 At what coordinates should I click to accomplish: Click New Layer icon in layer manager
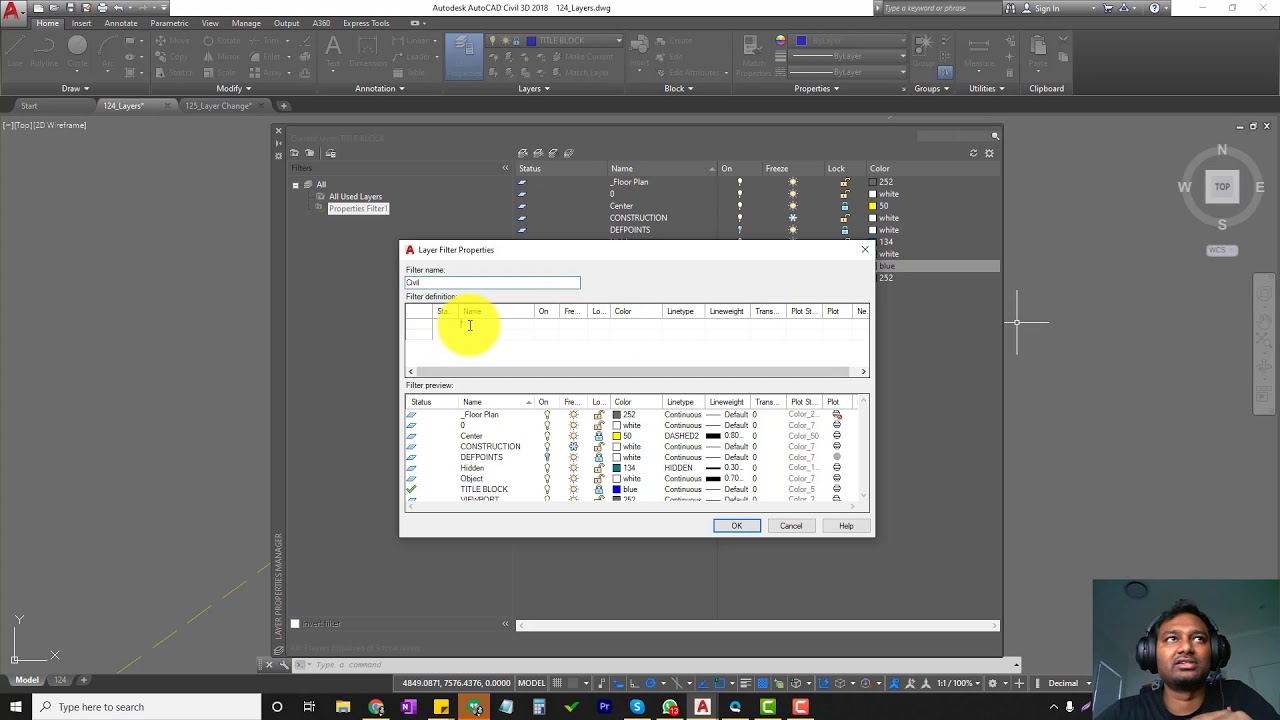pyautogui.click(x=522, y=153)
